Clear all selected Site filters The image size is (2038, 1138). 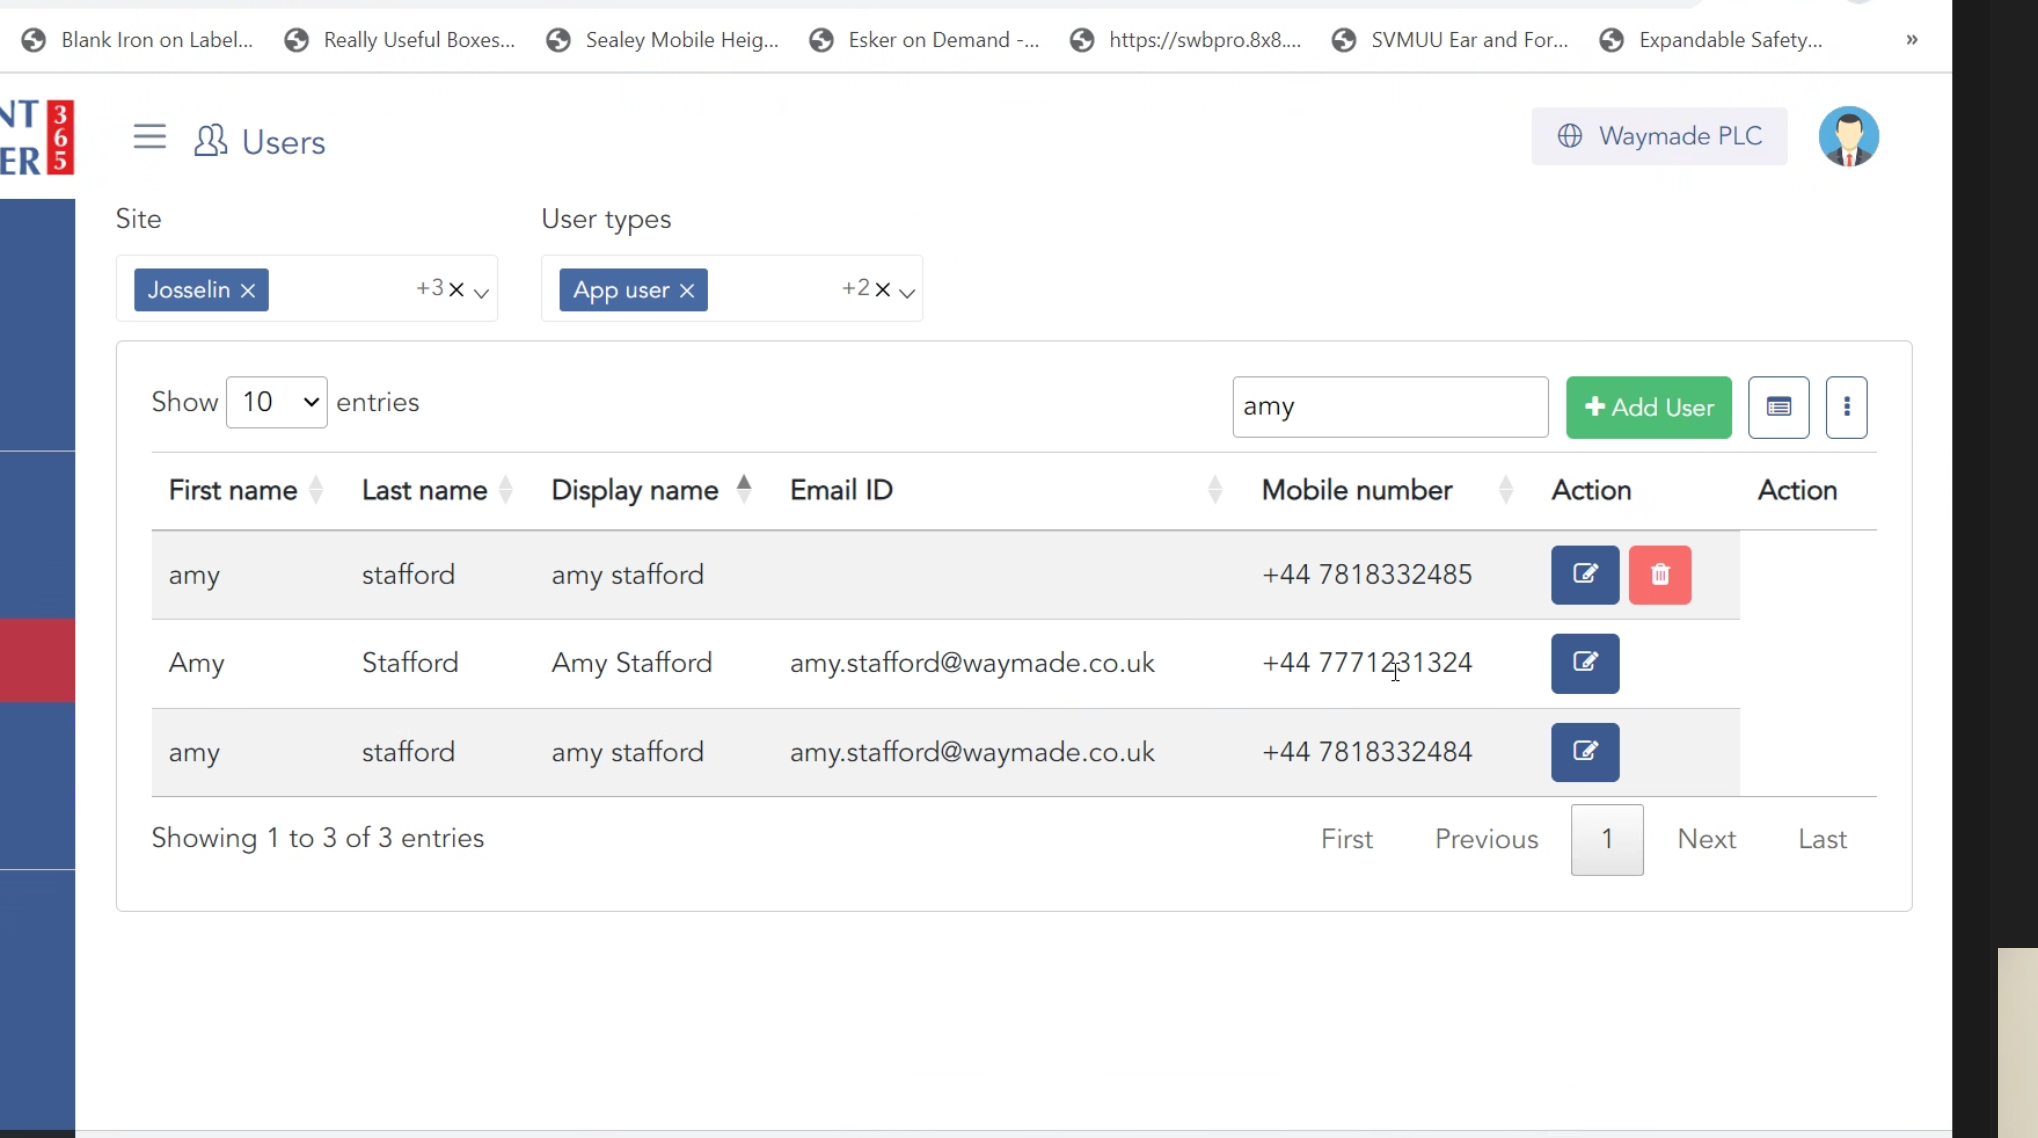click(x=456, y=290)
